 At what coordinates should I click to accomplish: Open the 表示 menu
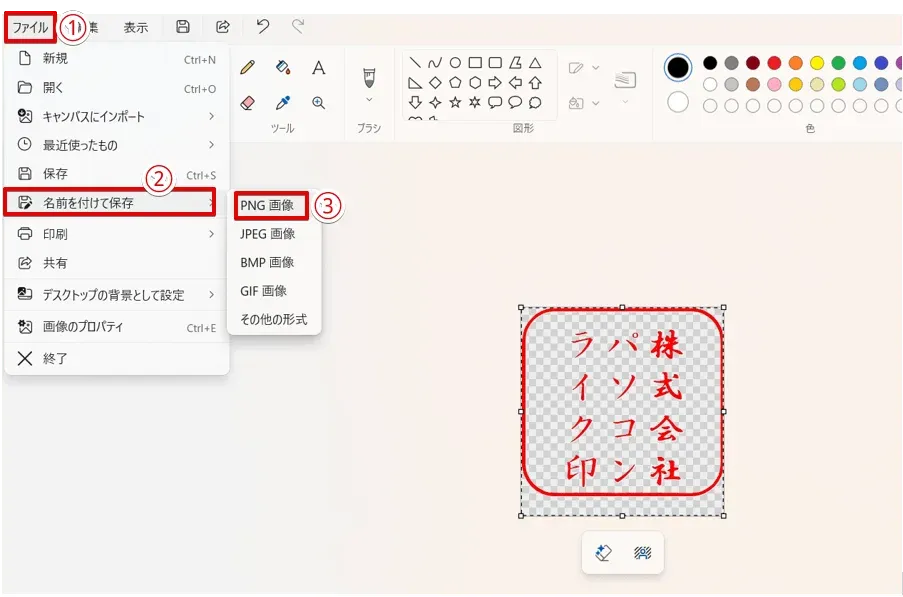[136, 27]
